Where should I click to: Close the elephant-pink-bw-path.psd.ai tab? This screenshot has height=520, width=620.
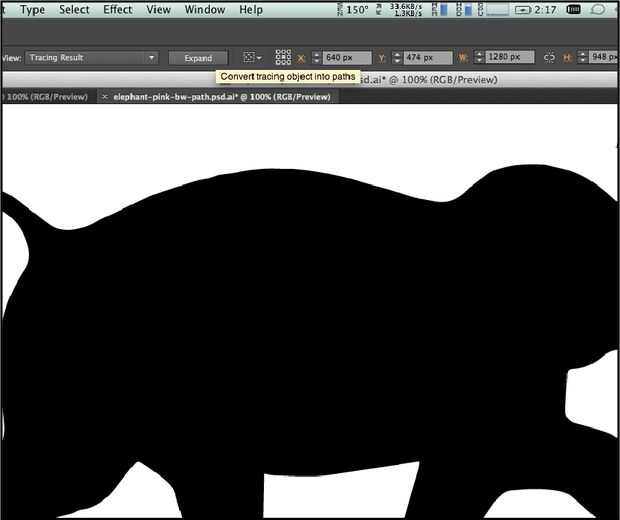[105, 97]
